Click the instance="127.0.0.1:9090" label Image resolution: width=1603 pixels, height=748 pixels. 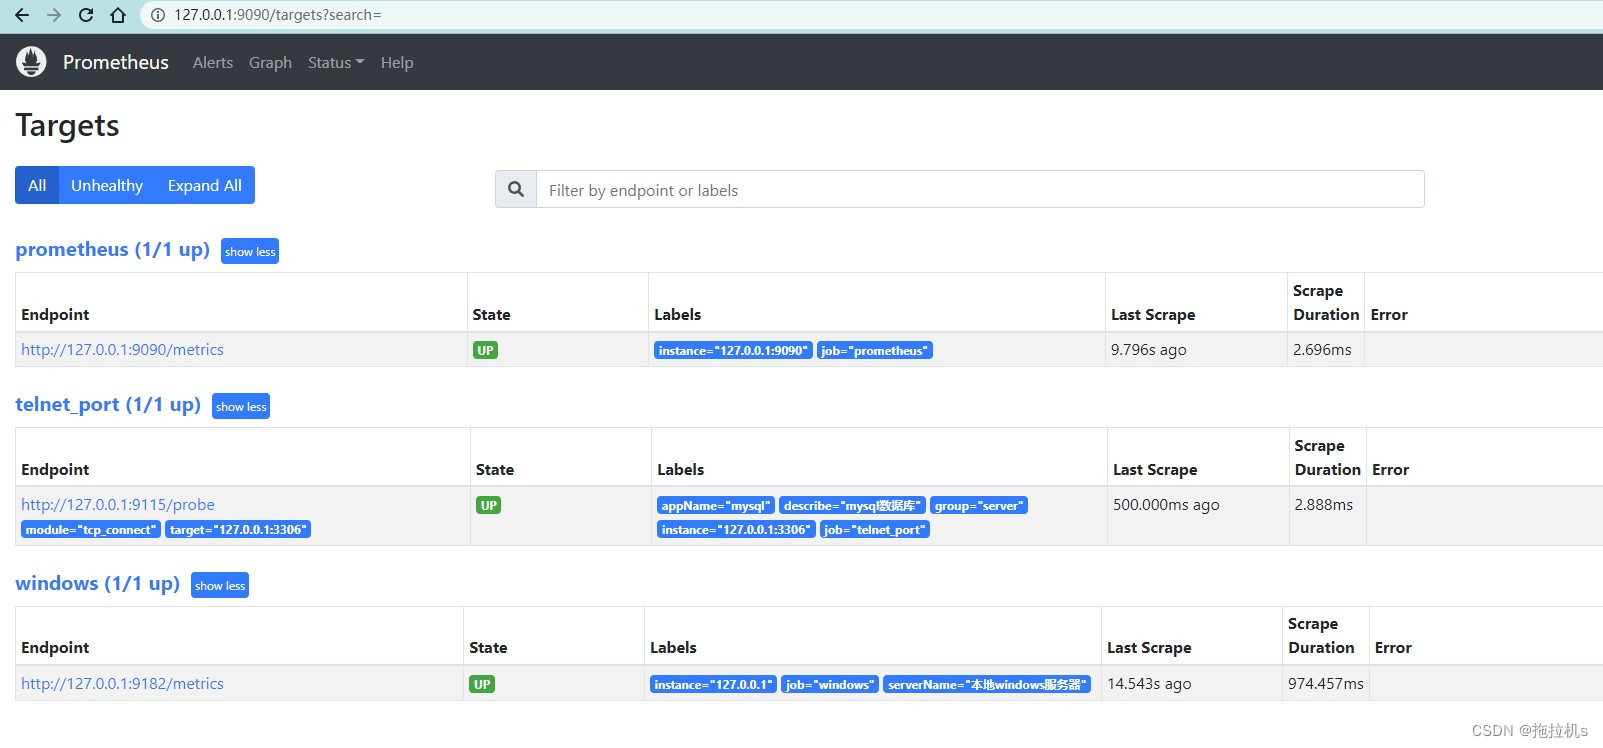tap(733, 350)
